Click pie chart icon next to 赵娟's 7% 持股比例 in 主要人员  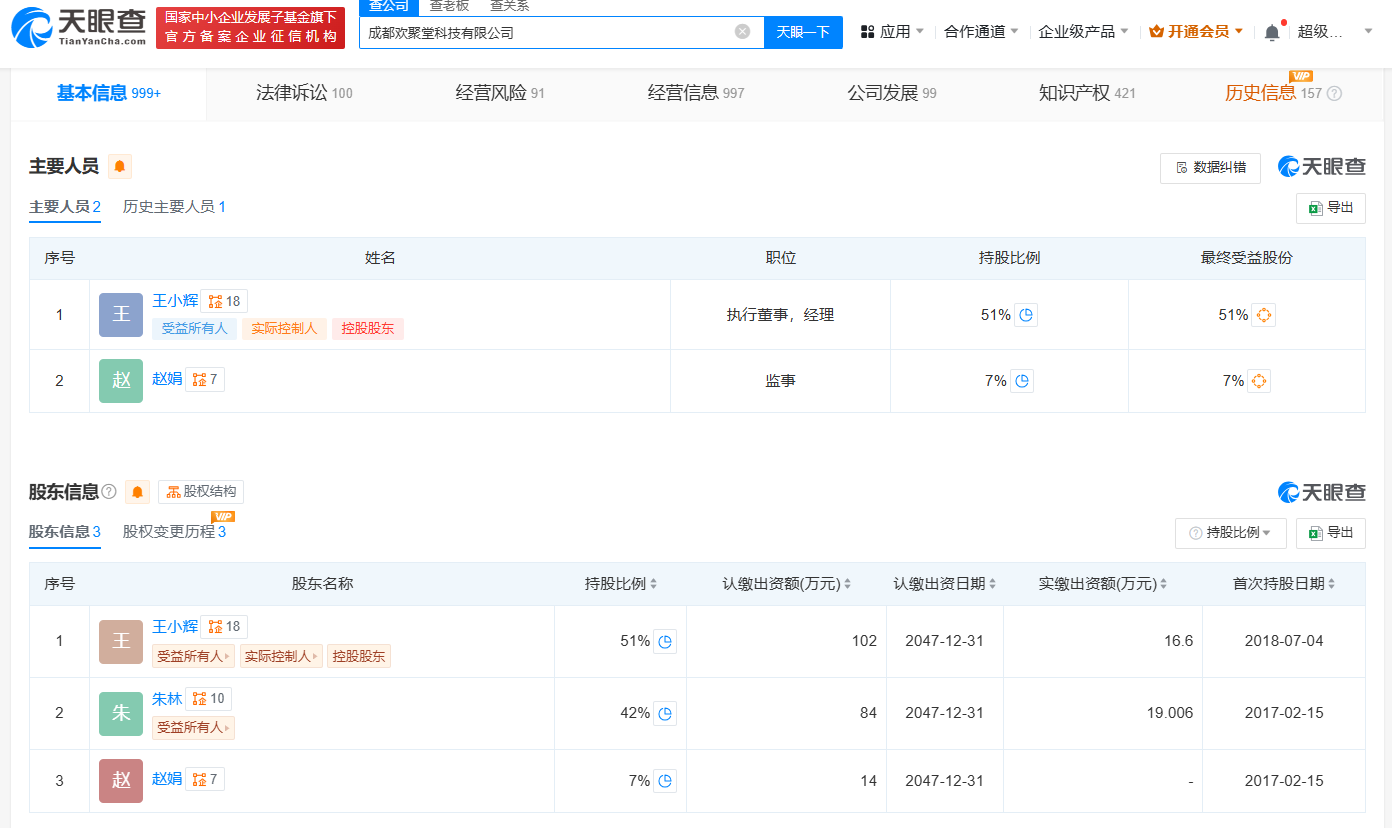click(x=1022, y=381)
